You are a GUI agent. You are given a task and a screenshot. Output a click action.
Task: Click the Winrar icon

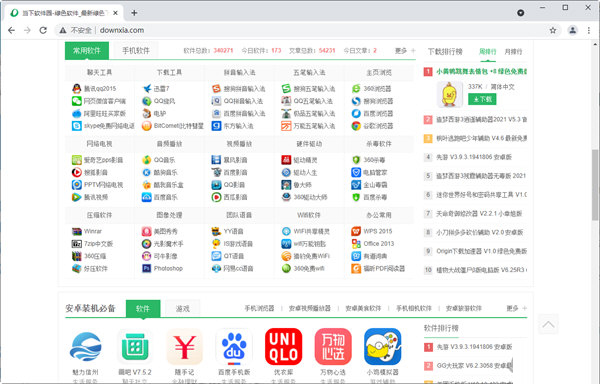(77, 231)
